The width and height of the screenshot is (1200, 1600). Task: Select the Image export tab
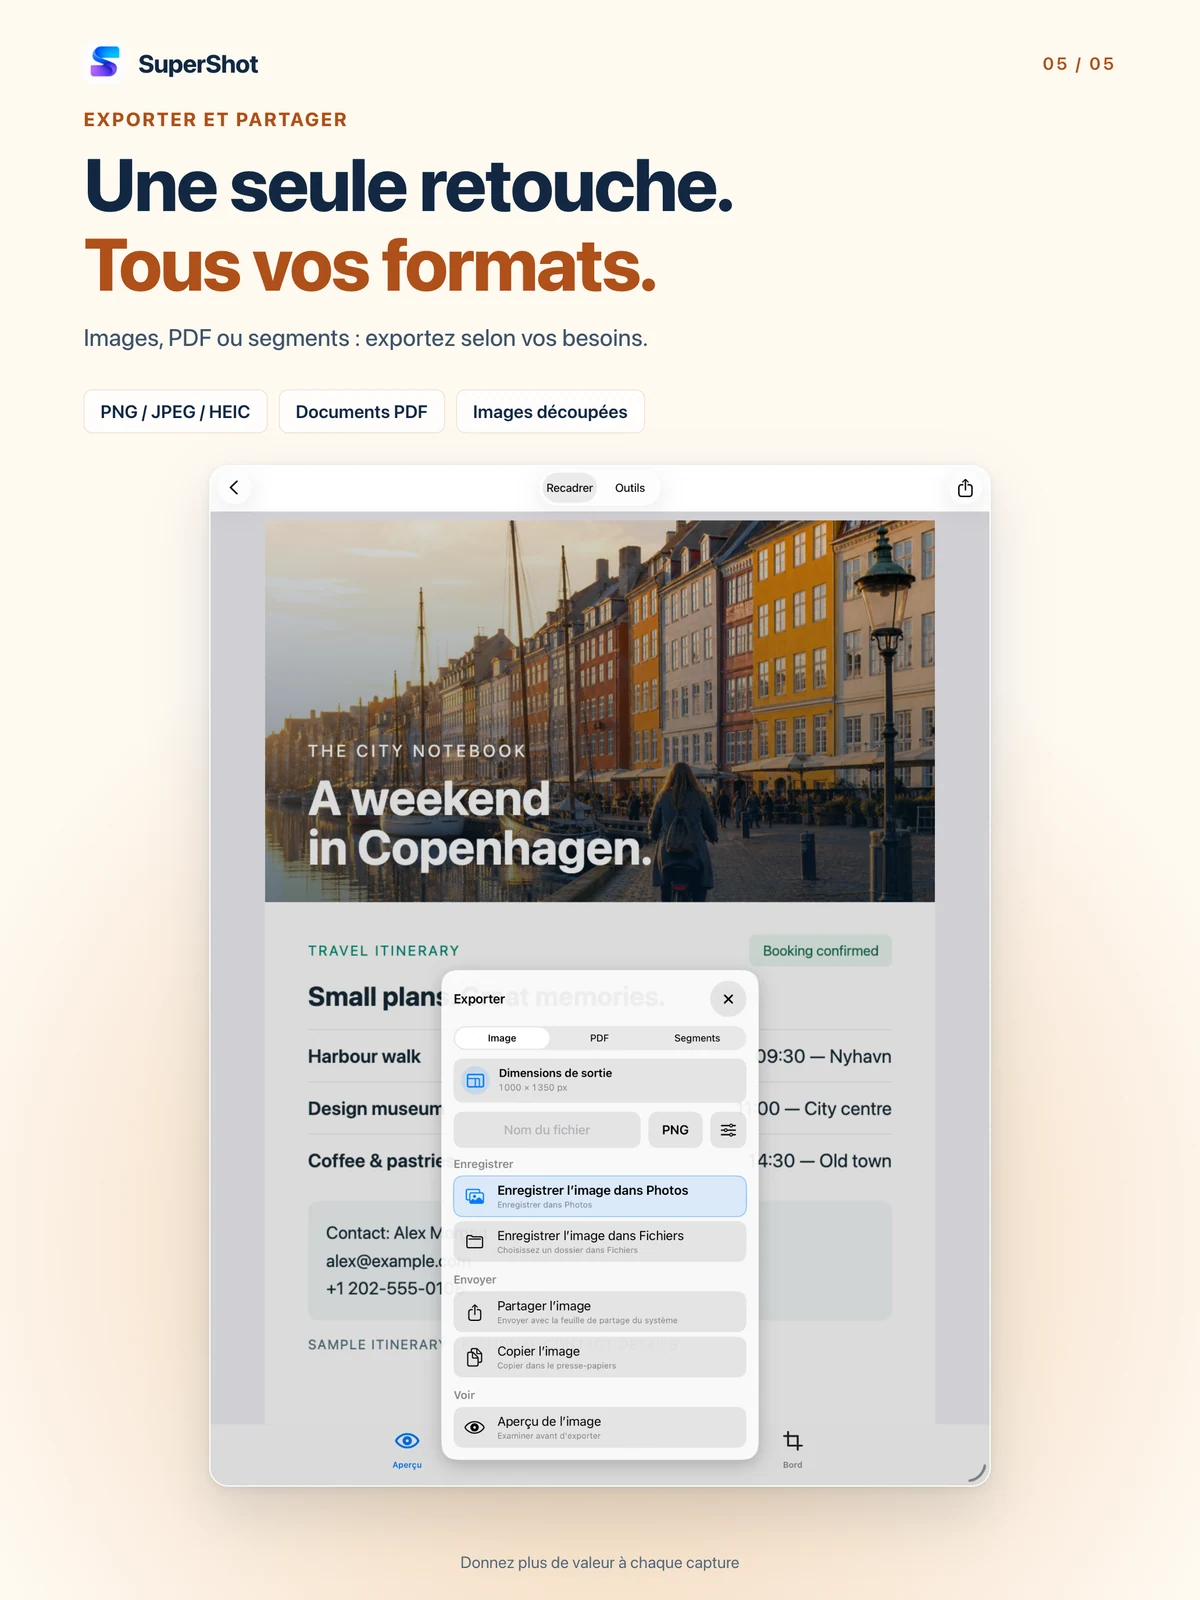click(x=502, y=1038)
